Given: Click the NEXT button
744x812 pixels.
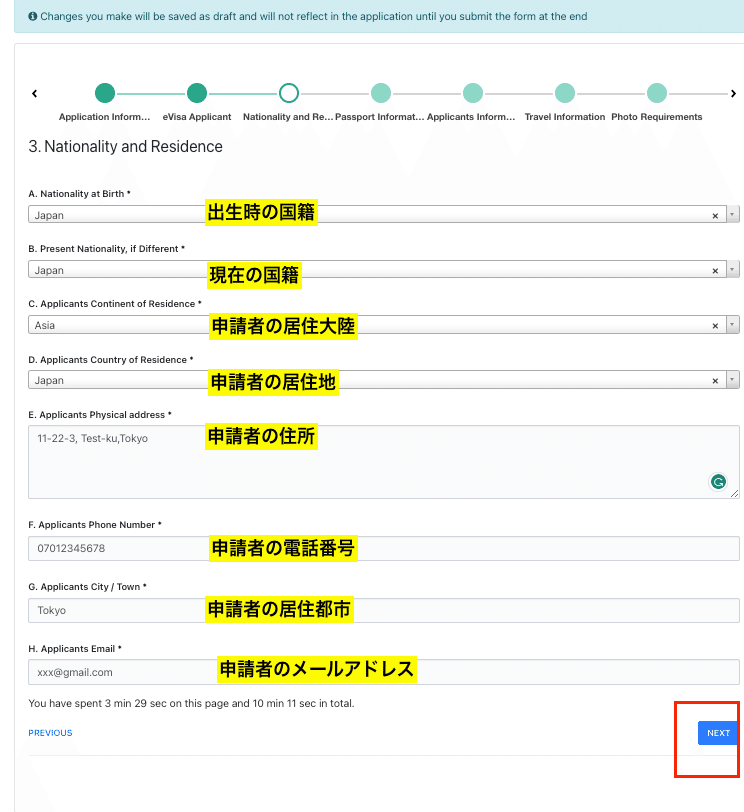Looking at the screenshot, I should pos(718,733).
